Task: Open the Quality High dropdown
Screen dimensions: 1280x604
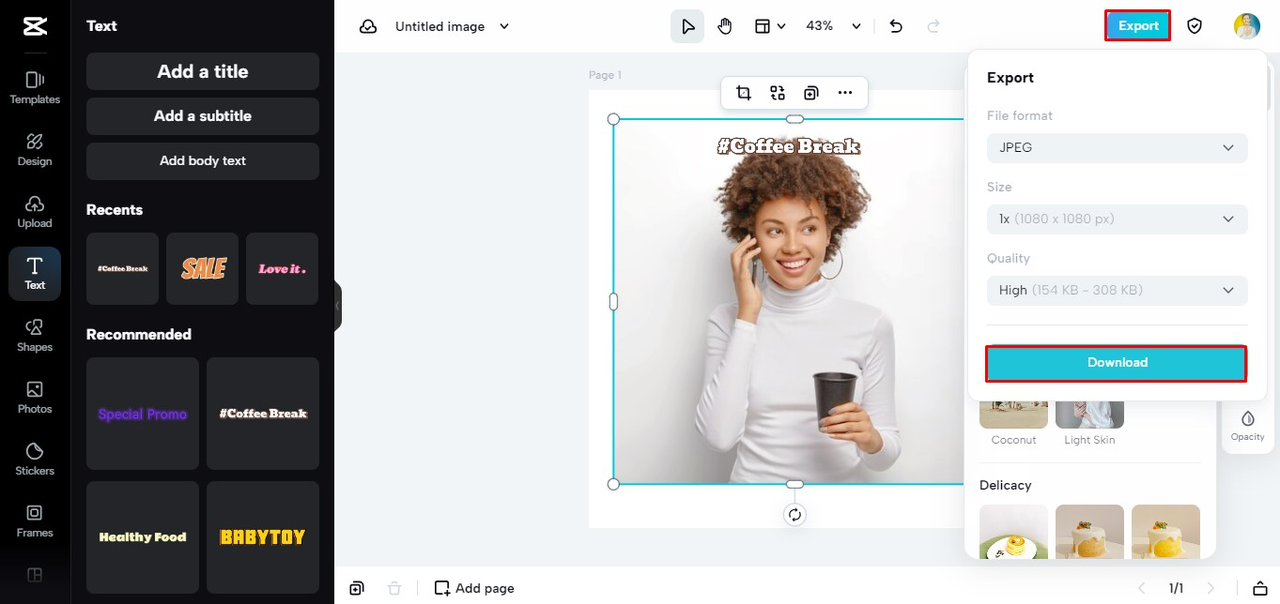Action: click(x=1117, y=290)
